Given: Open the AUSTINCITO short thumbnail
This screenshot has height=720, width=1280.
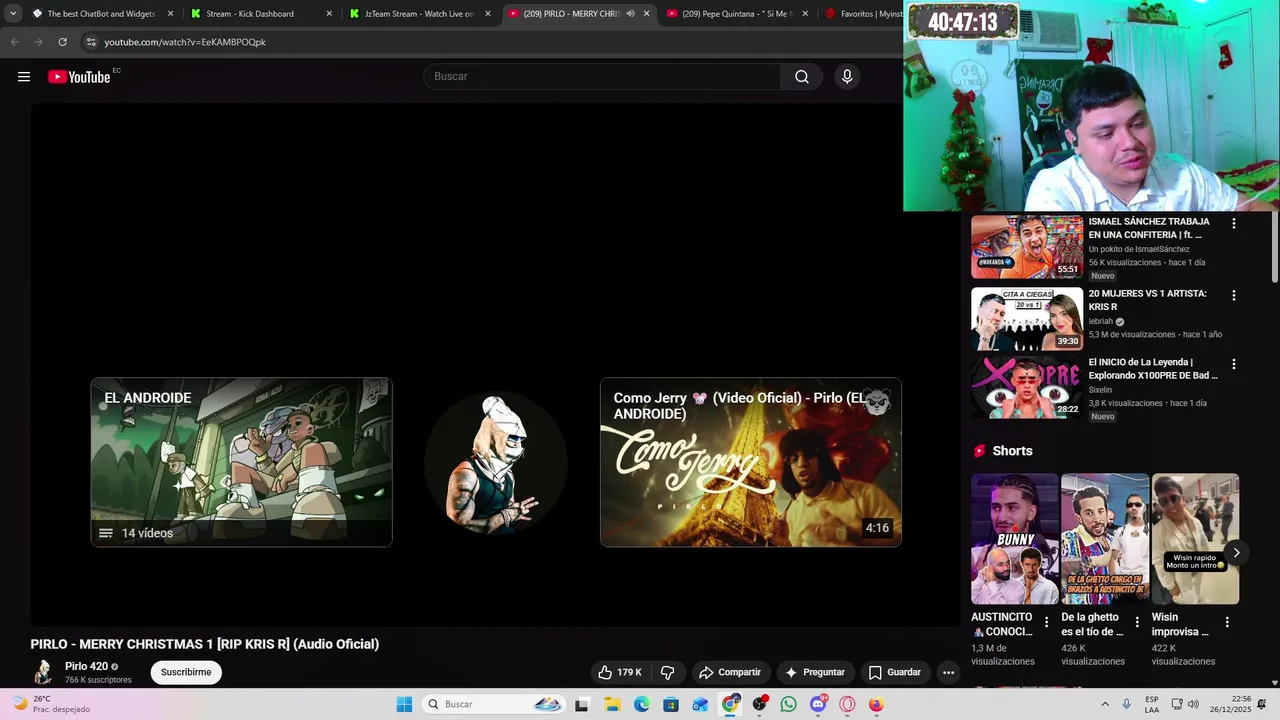Looking at the screenshot, I should point(1015,539).
